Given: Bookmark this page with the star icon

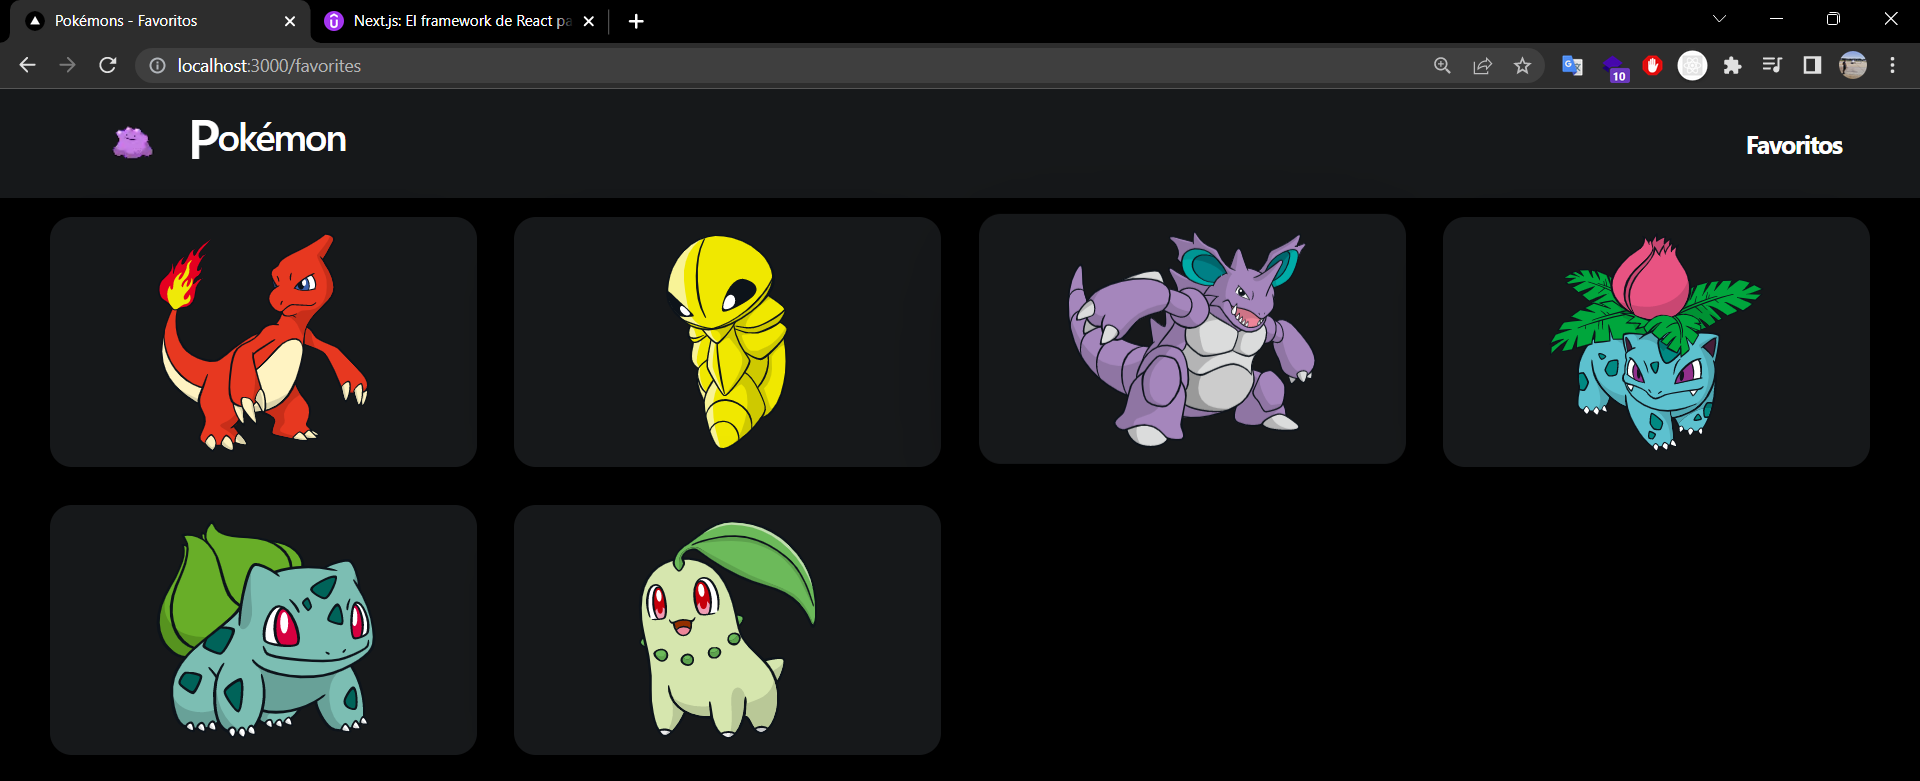Looking at the screenshot, I should pyautogui.click(x=1523, y=65).
